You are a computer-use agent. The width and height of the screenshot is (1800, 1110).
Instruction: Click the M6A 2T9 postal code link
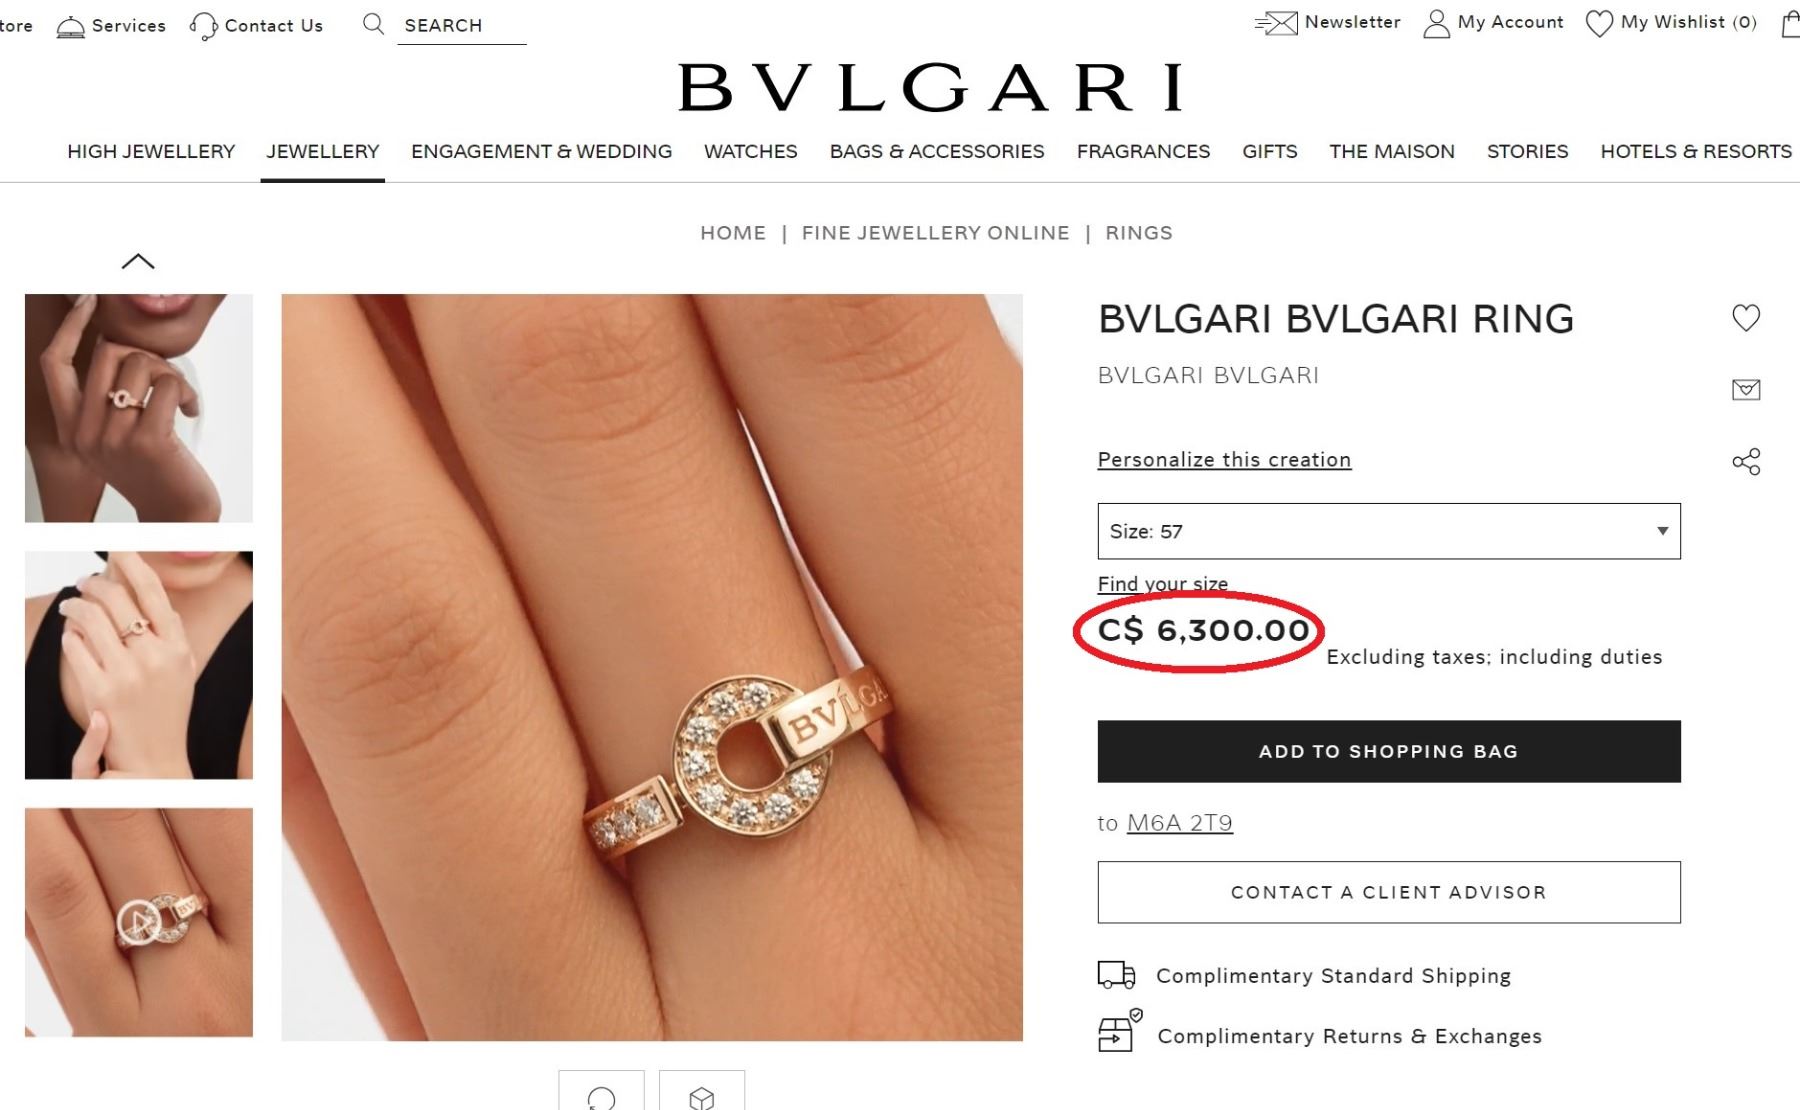coord(1180,823)
